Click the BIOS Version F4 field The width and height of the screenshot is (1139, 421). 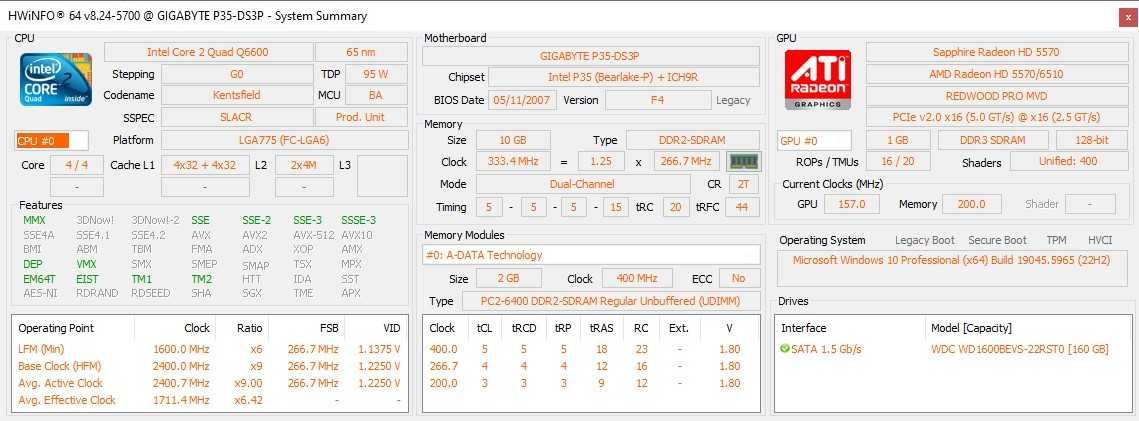pos(657,100)
